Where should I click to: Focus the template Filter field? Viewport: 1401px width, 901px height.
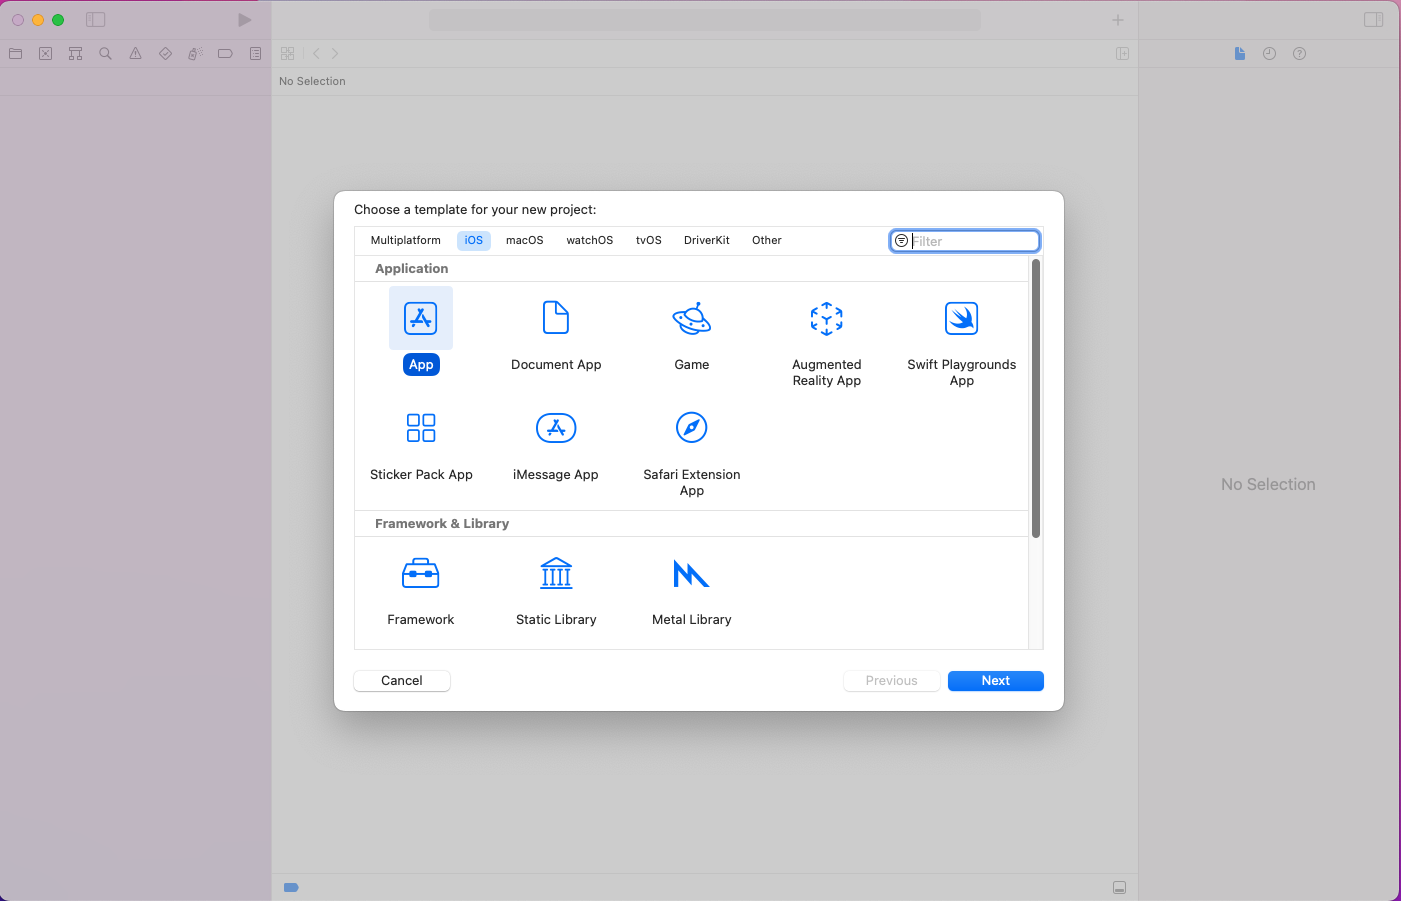(x=965, y=241)
